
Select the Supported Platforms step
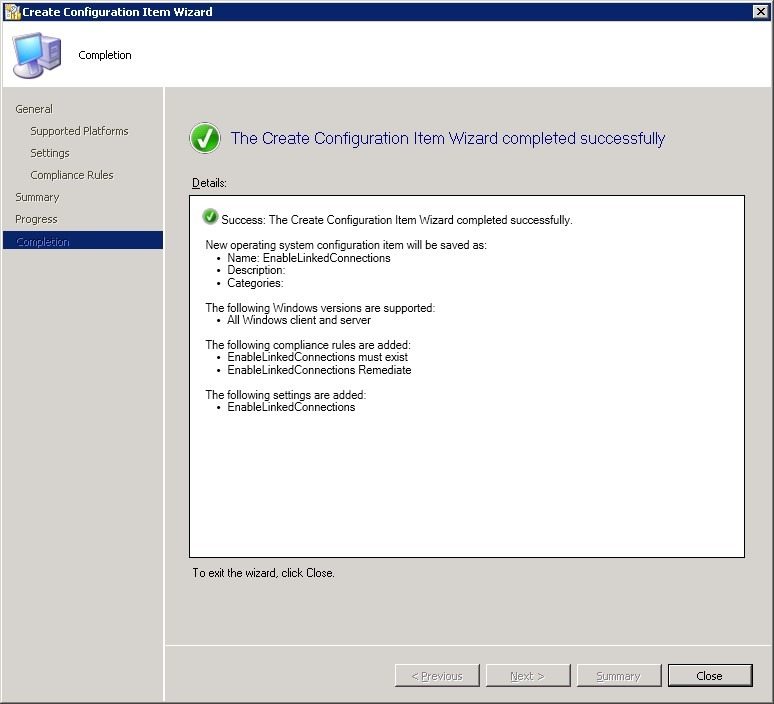tap(79, 131)
